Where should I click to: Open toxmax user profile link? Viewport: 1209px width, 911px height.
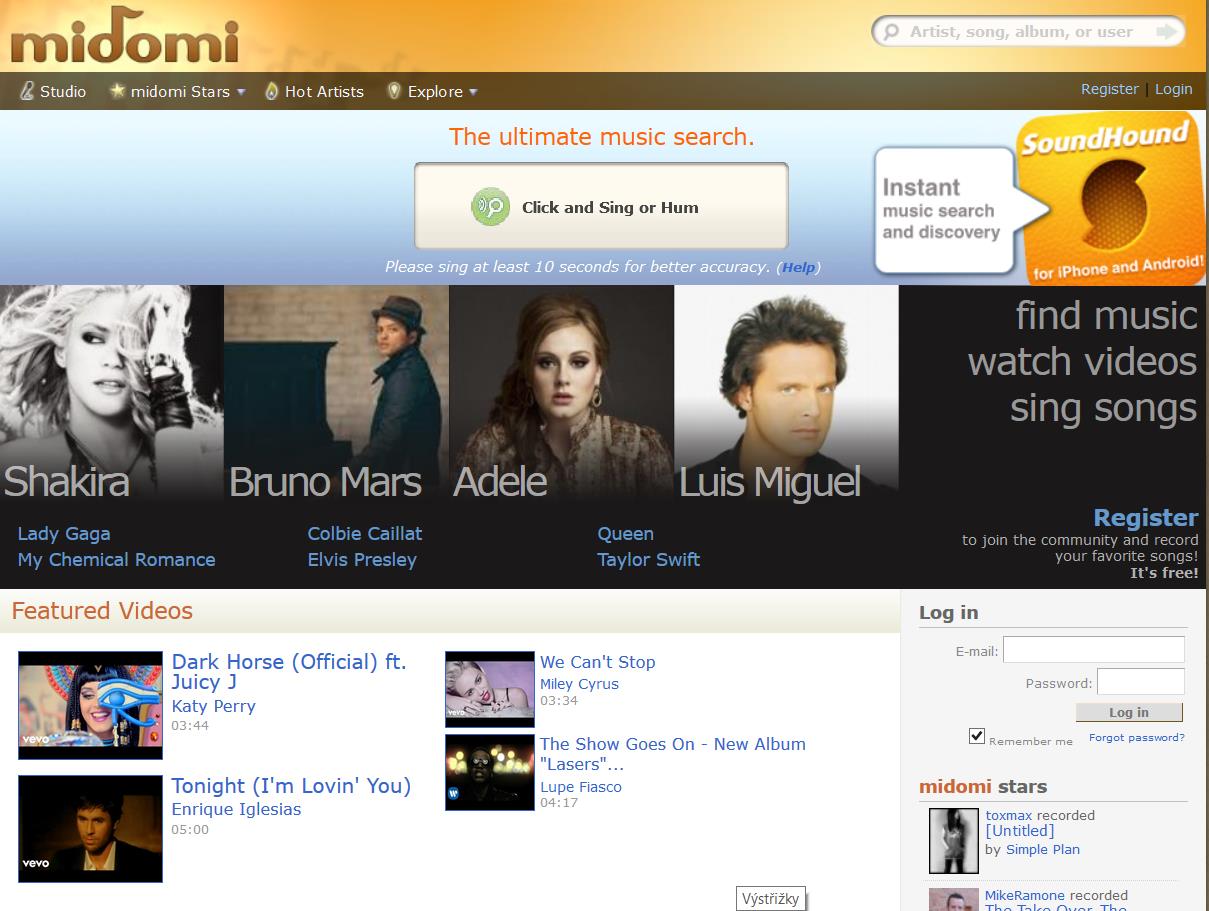pyautogui.click(x=1009, y=815)
